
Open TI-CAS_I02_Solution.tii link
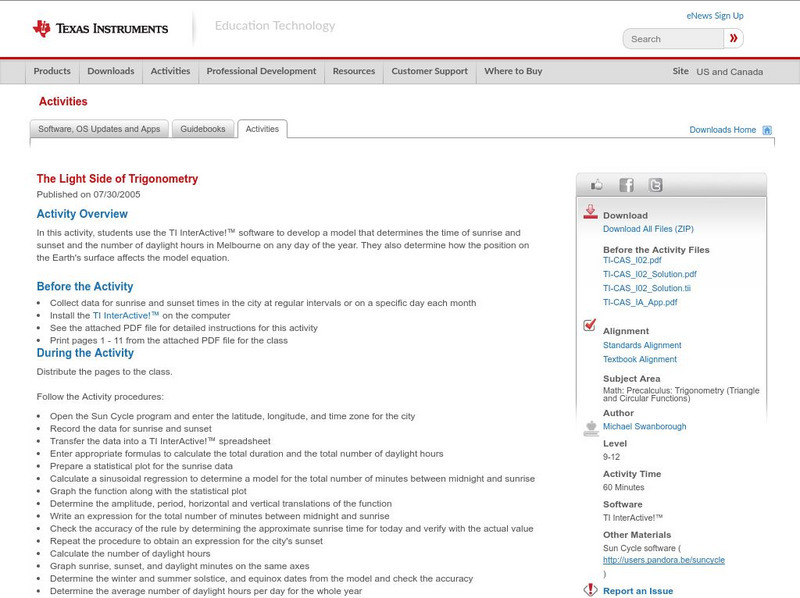point(647,288)
